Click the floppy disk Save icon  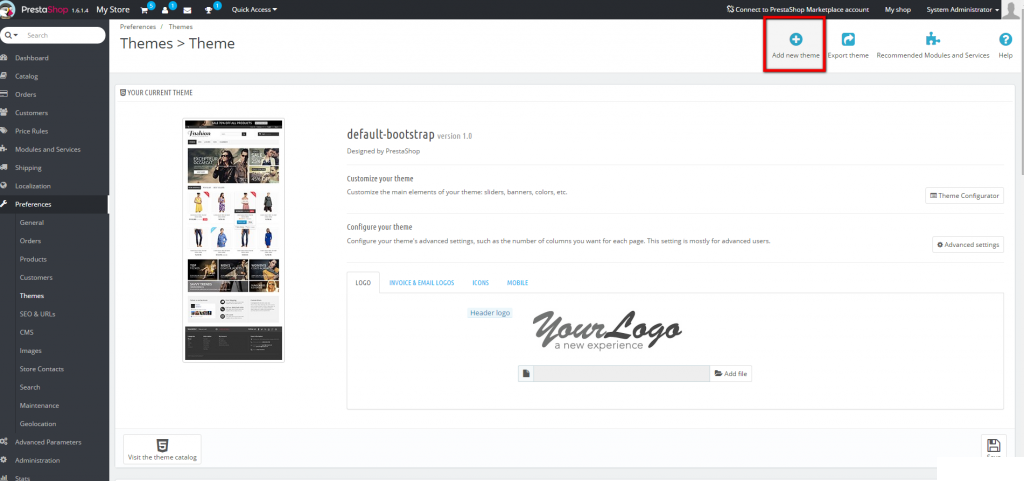click(x=993, y=446)
